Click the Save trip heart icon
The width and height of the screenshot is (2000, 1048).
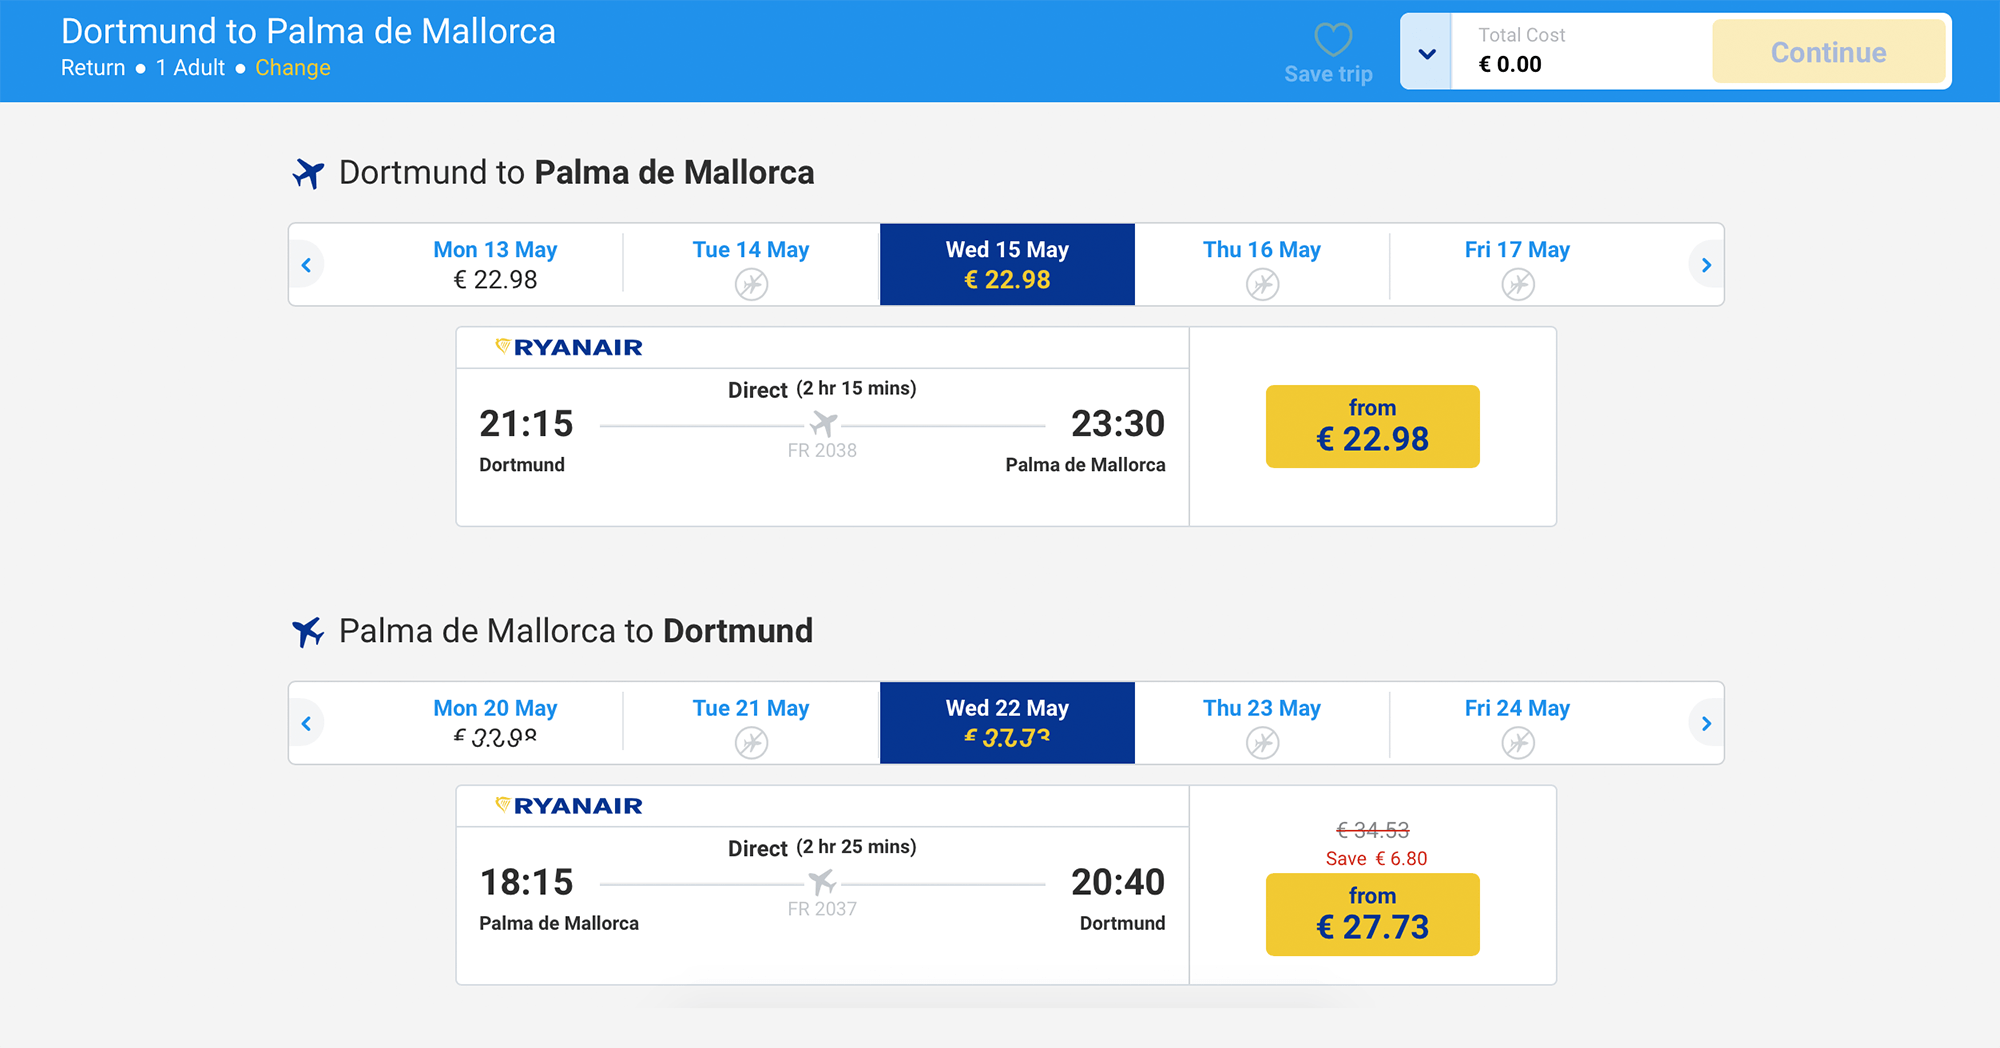(x=1332, y=40)
